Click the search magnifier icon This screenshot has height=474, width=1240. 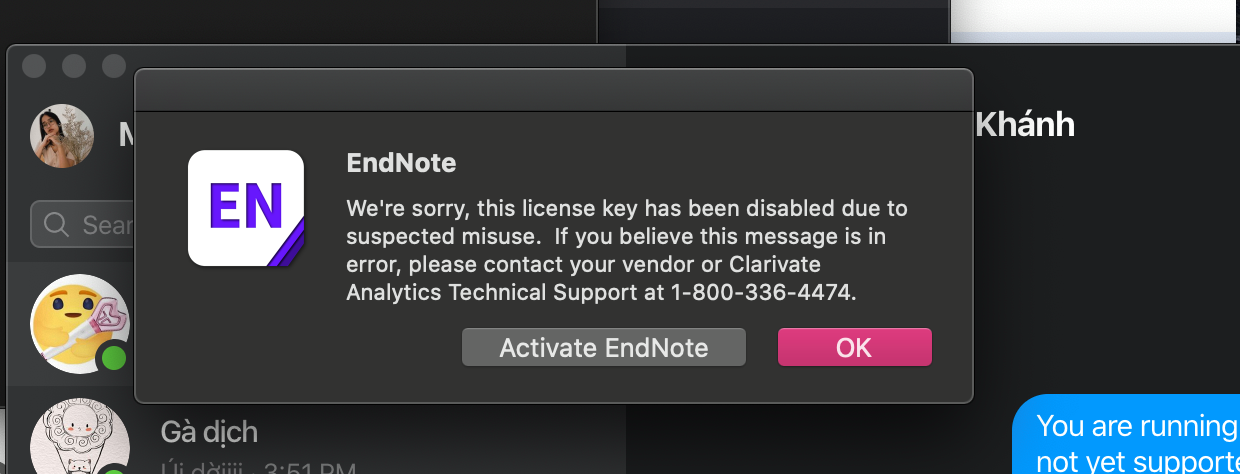(x=57, y=224)
